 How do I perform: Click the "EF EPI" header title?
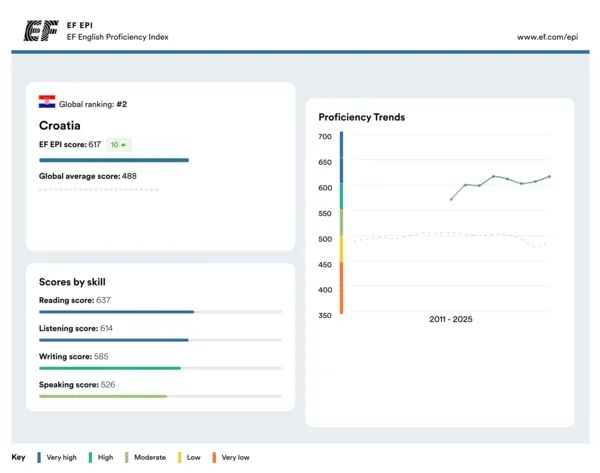point(80,25)
